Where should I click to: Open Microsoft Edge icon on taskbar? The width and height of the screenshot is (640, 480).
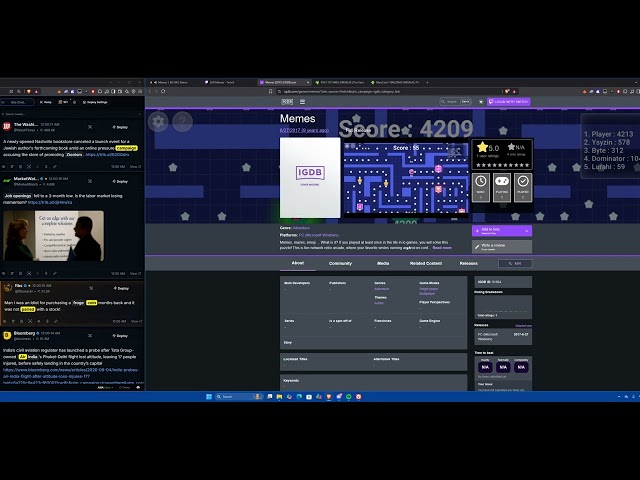tap(299, 397)
